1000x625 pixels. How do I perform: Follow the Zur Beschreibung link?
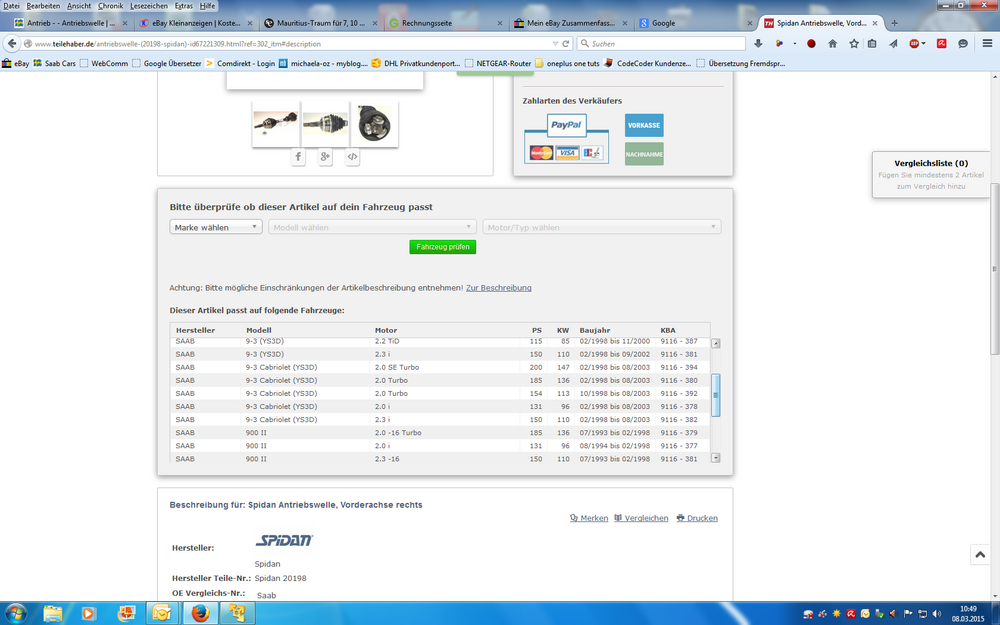499,288
